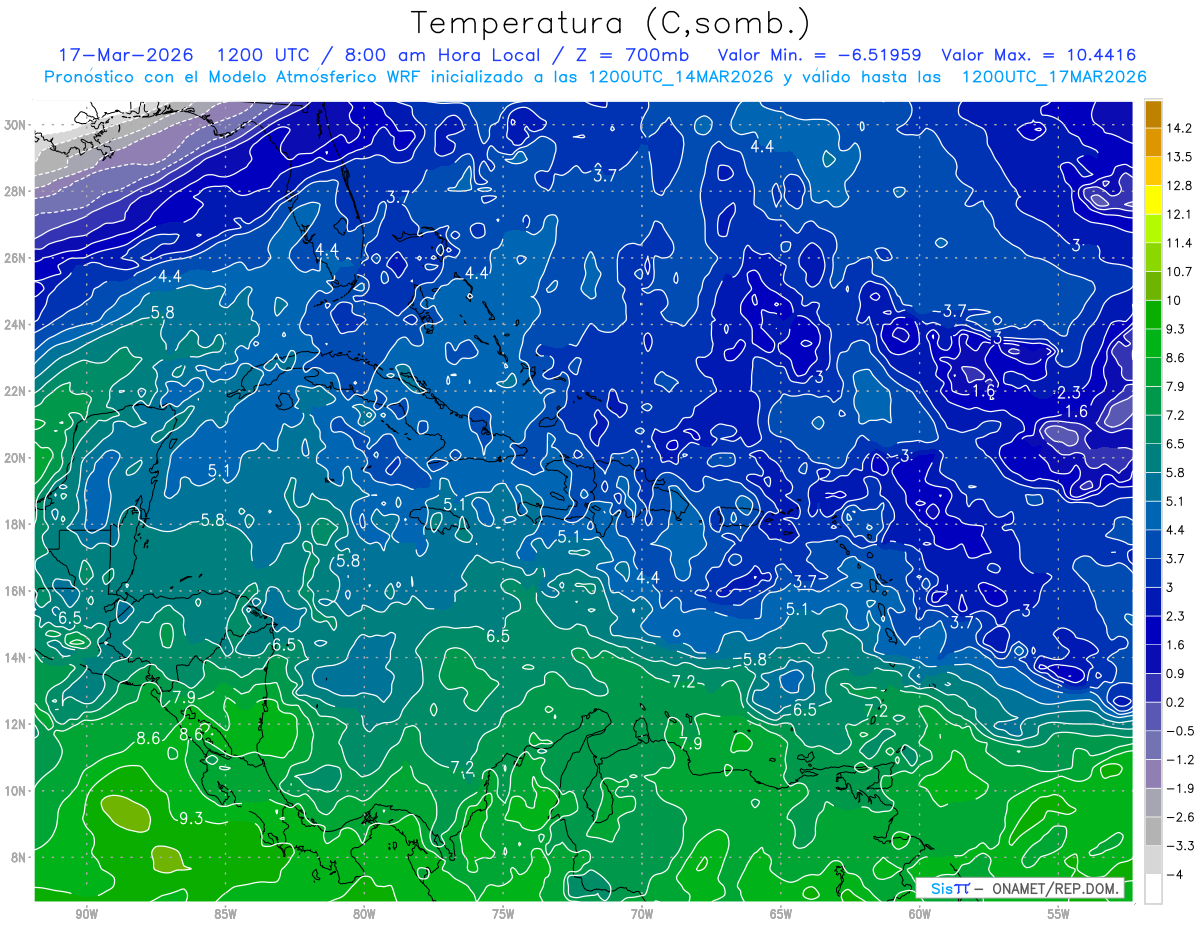
Task: Click the "26N" latitude axis label
Action: [x=17, y=258]
